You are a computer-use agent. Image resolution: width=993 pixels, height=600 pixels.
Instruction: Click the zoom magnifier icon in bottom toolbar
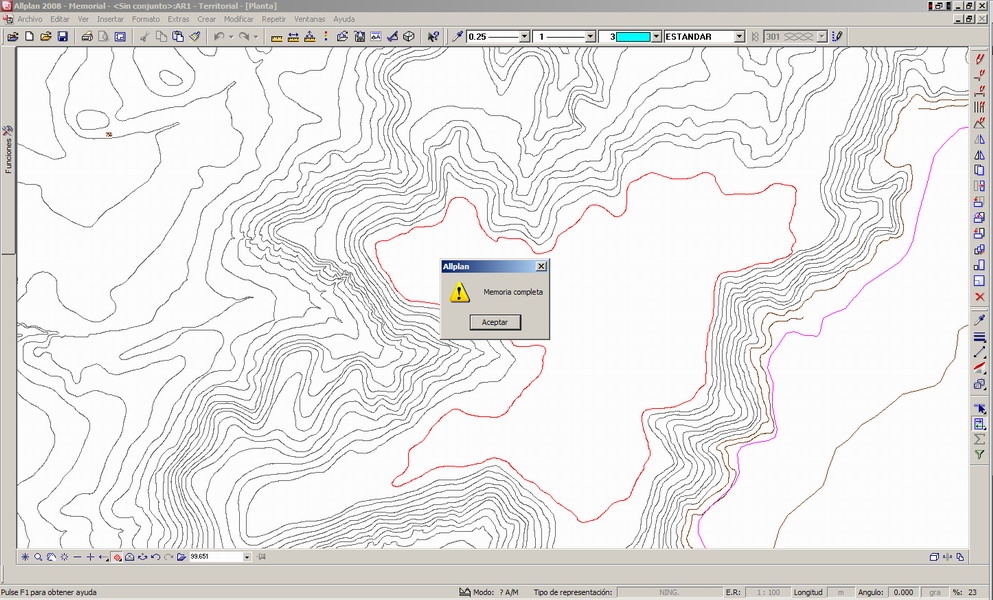coord(38,557)
